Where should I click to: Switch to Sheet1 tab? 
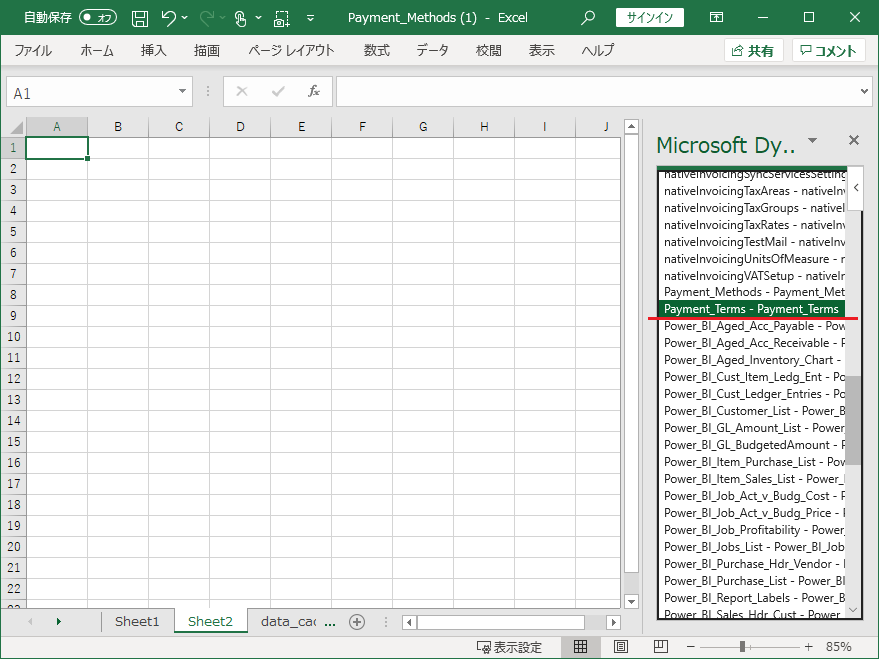[x=137, y=621]
